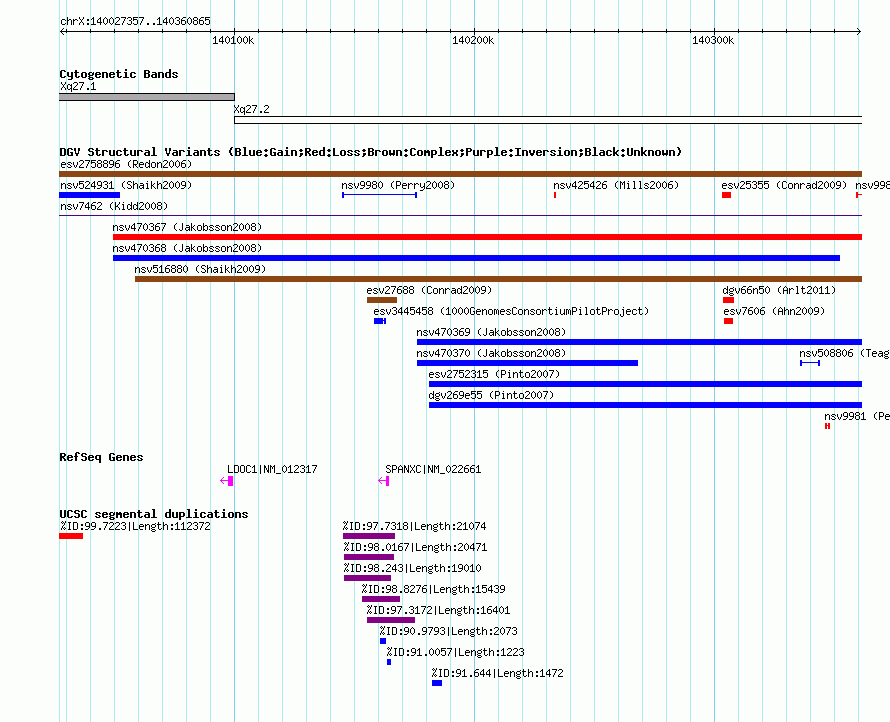Viewport: 890px width, 722px height.
Task: Click the Xq27.1 gray cytogenetic band
Action: point(146,97)
